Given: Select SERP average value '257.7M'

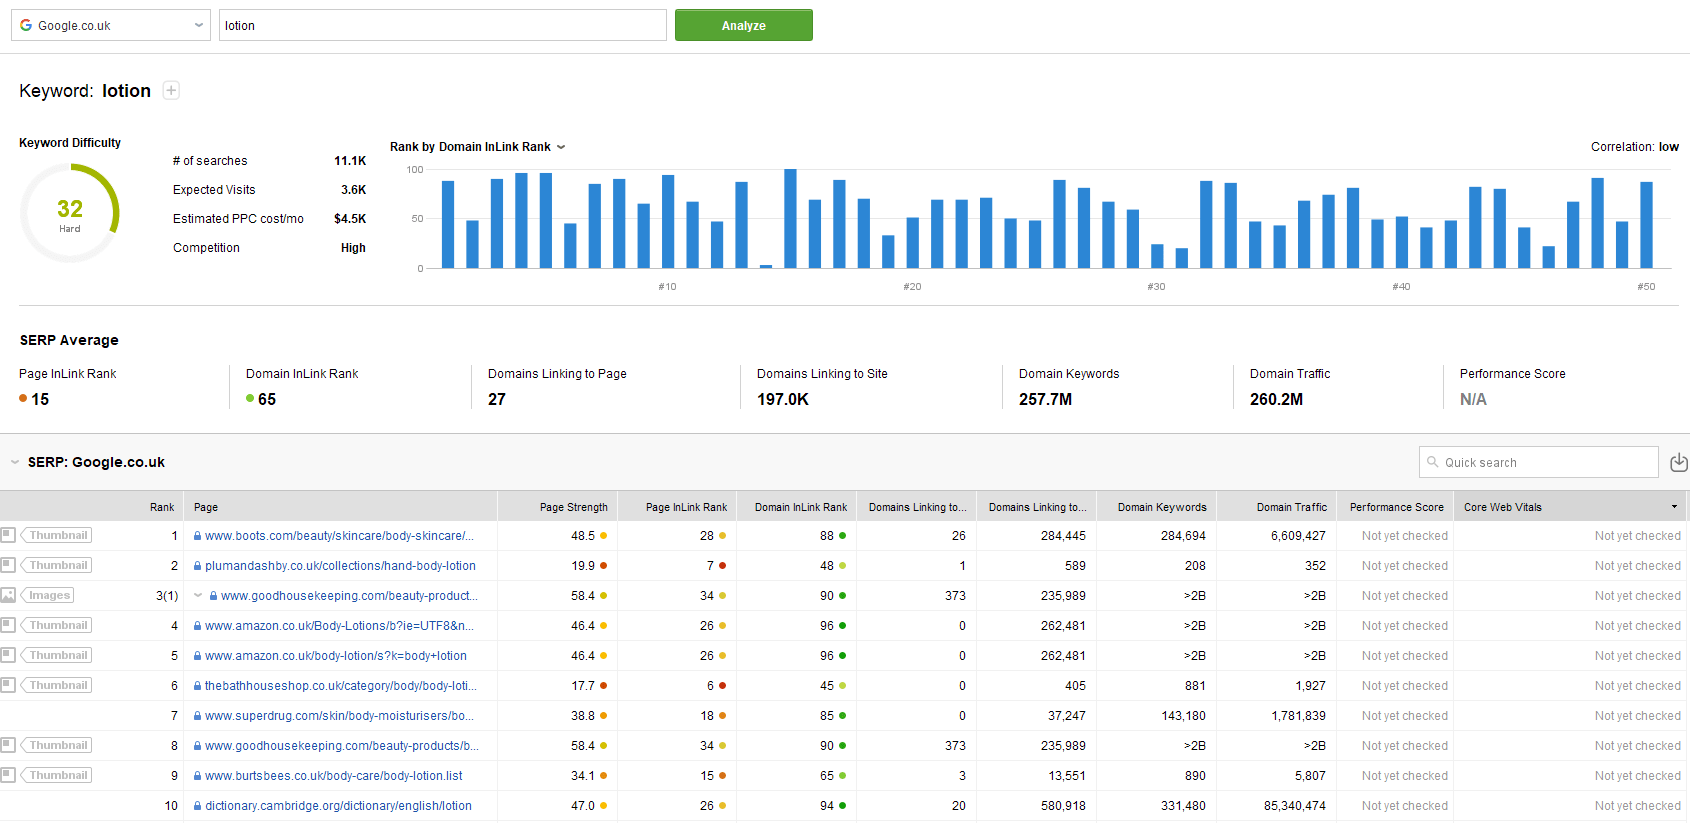Looking at the screenshot, I should (x=1045, y=399).
